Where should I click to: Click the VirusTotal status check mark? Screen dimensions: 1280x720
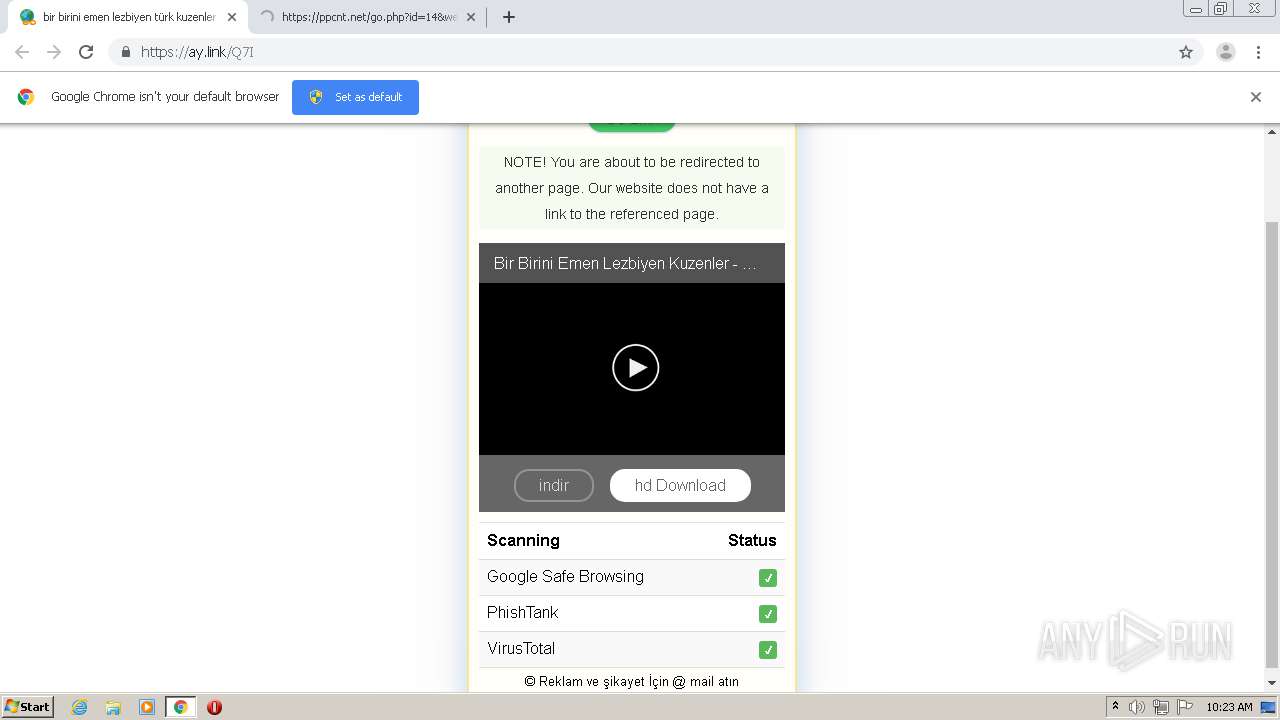point(768,650)
